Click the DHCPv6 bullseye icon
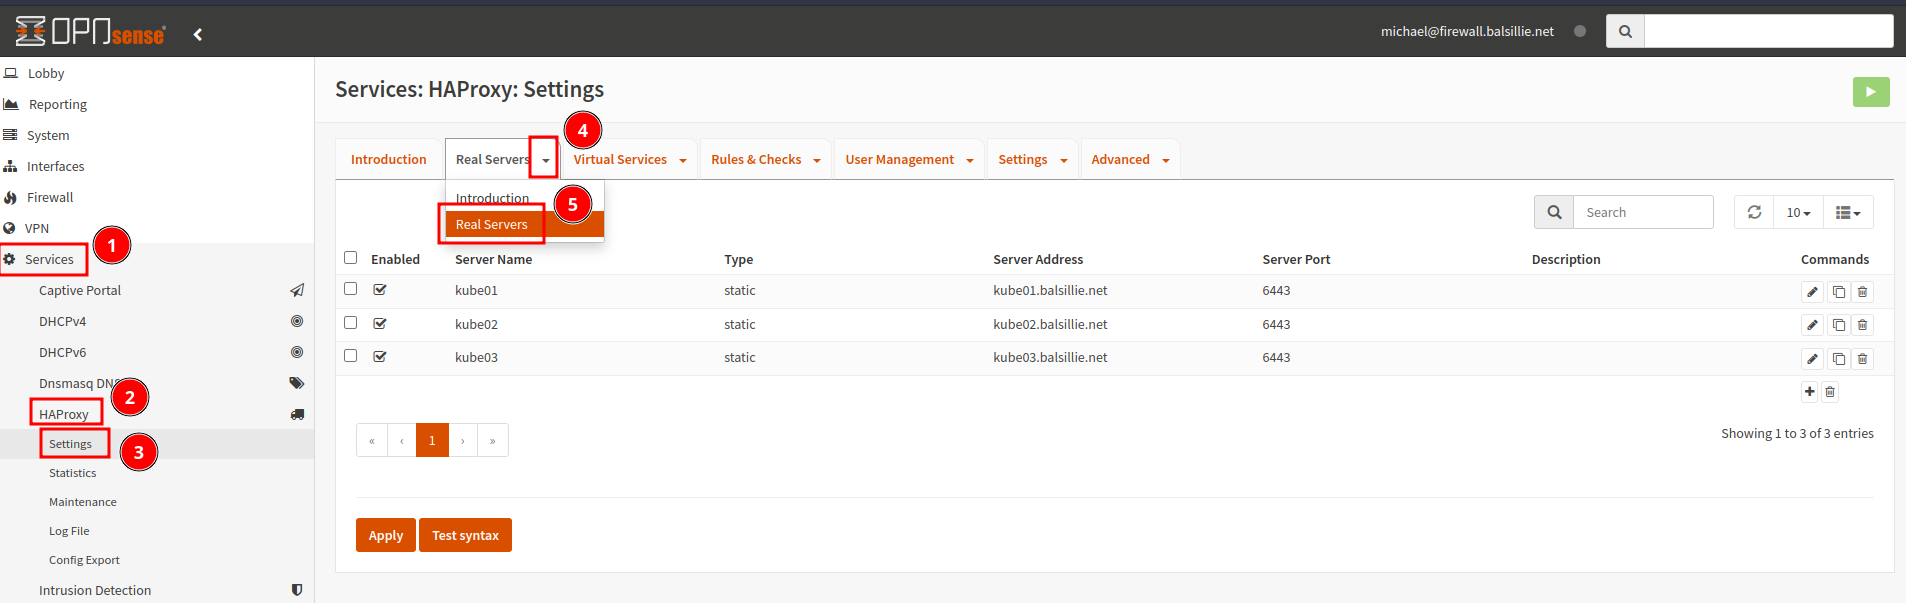This screenshot has width=1906, height=603. [297, 352]
